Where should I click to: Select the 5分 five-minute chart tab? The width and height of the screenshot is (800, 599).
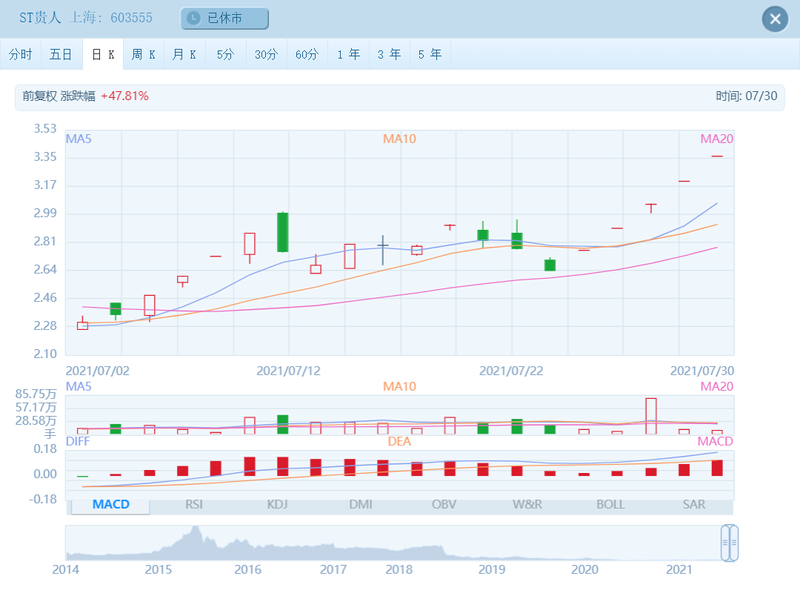226,54
